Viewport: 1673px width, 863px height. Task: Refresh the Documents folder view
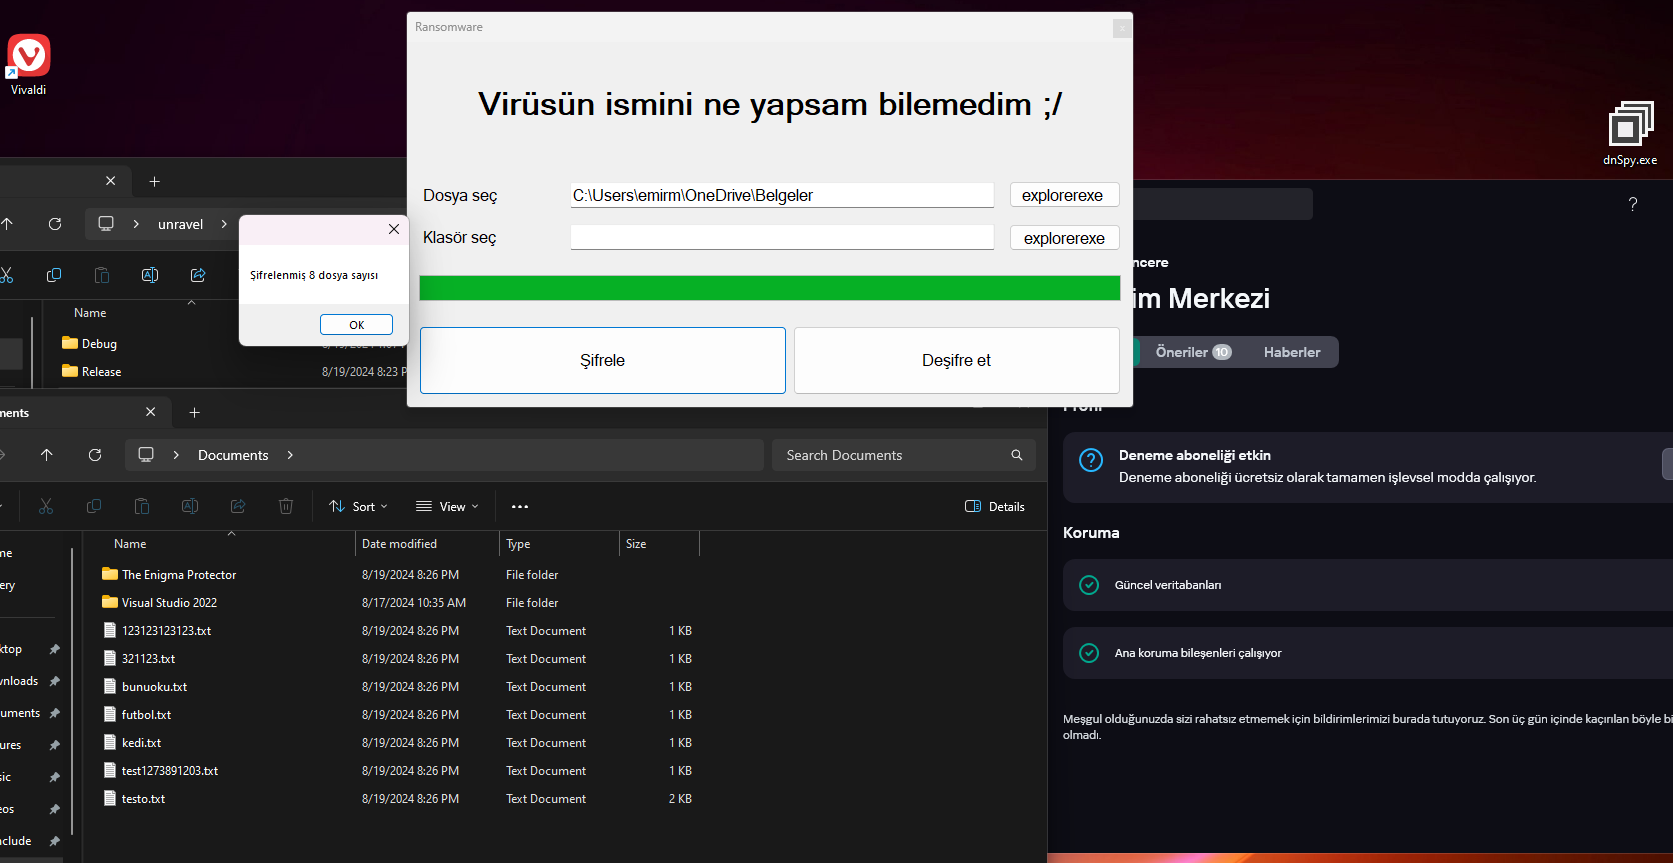(95, 455)
